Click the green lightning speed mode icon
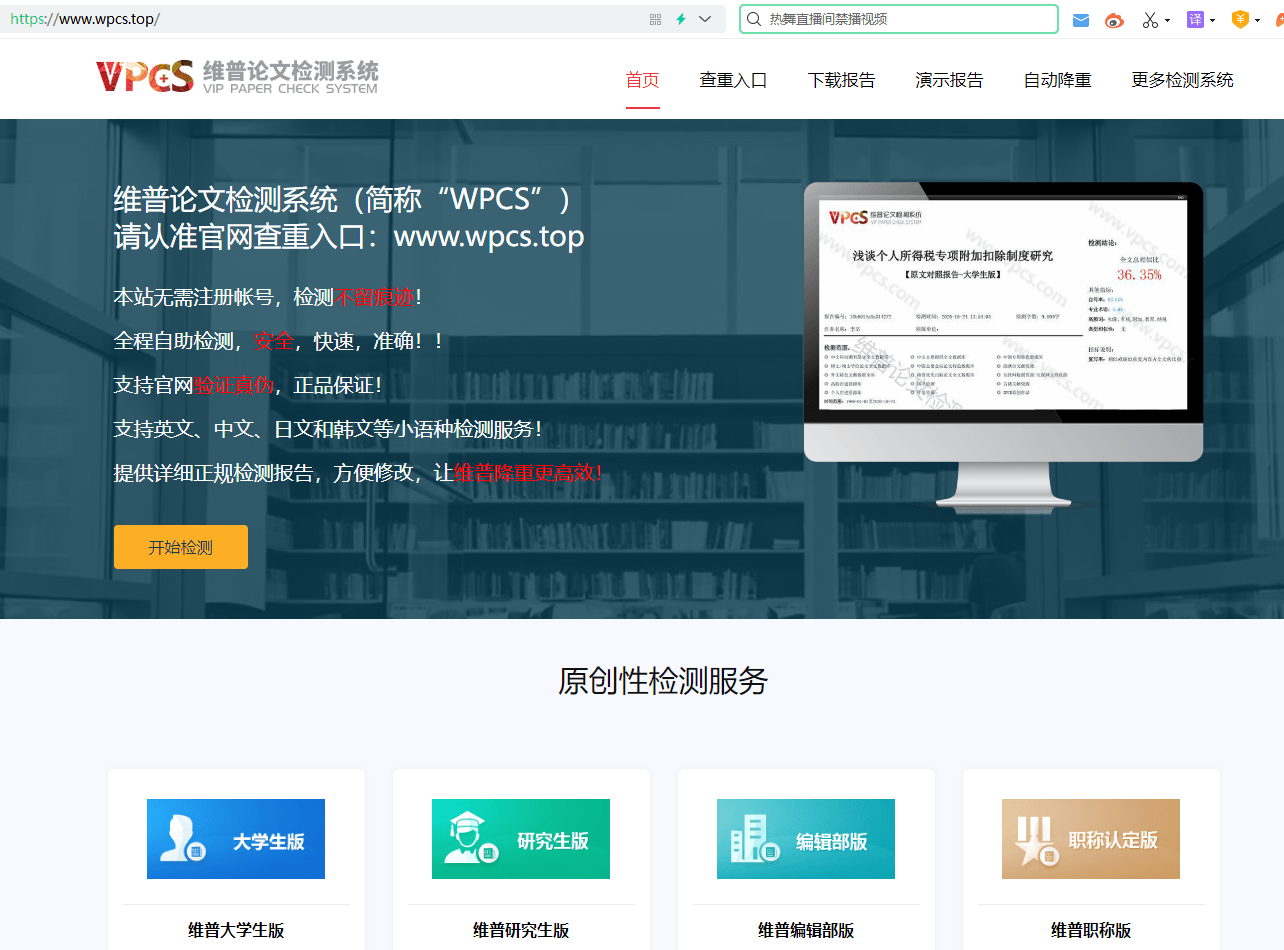The height and width of the screenshot is (950, 1284). (x=681, y=19)
